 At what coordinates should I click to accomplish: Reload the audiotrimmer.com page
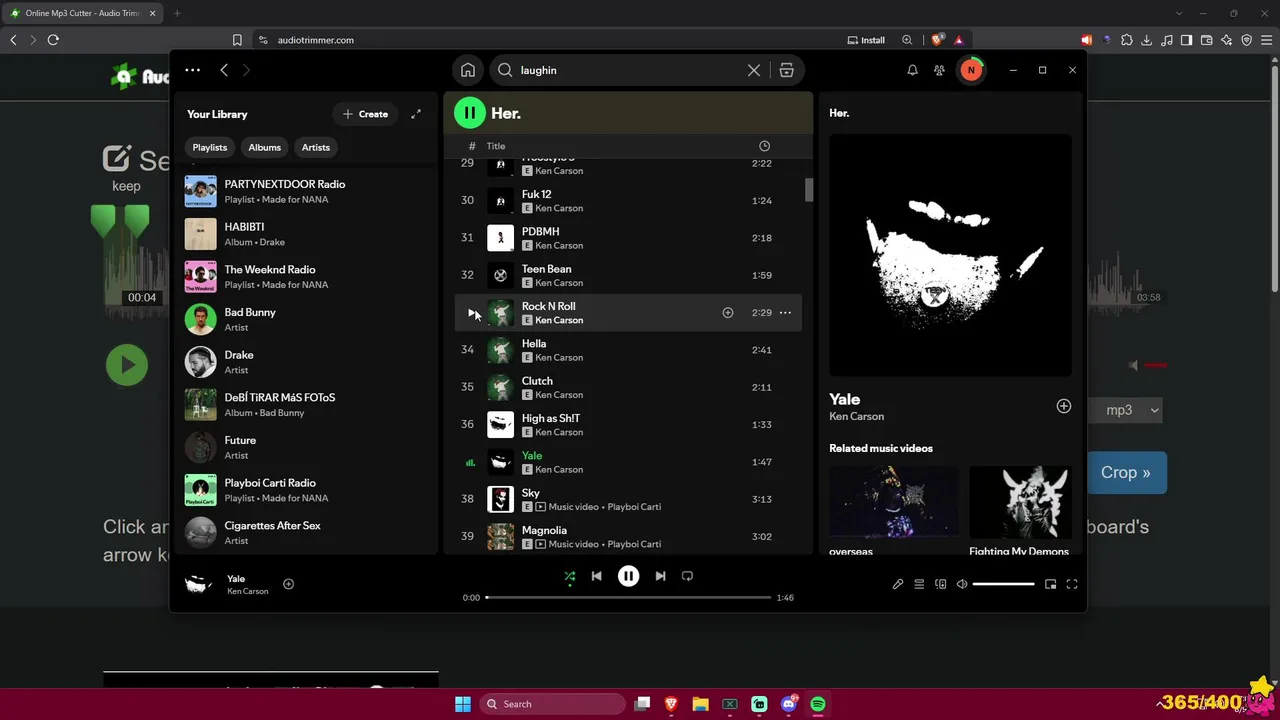click(53, 40)
